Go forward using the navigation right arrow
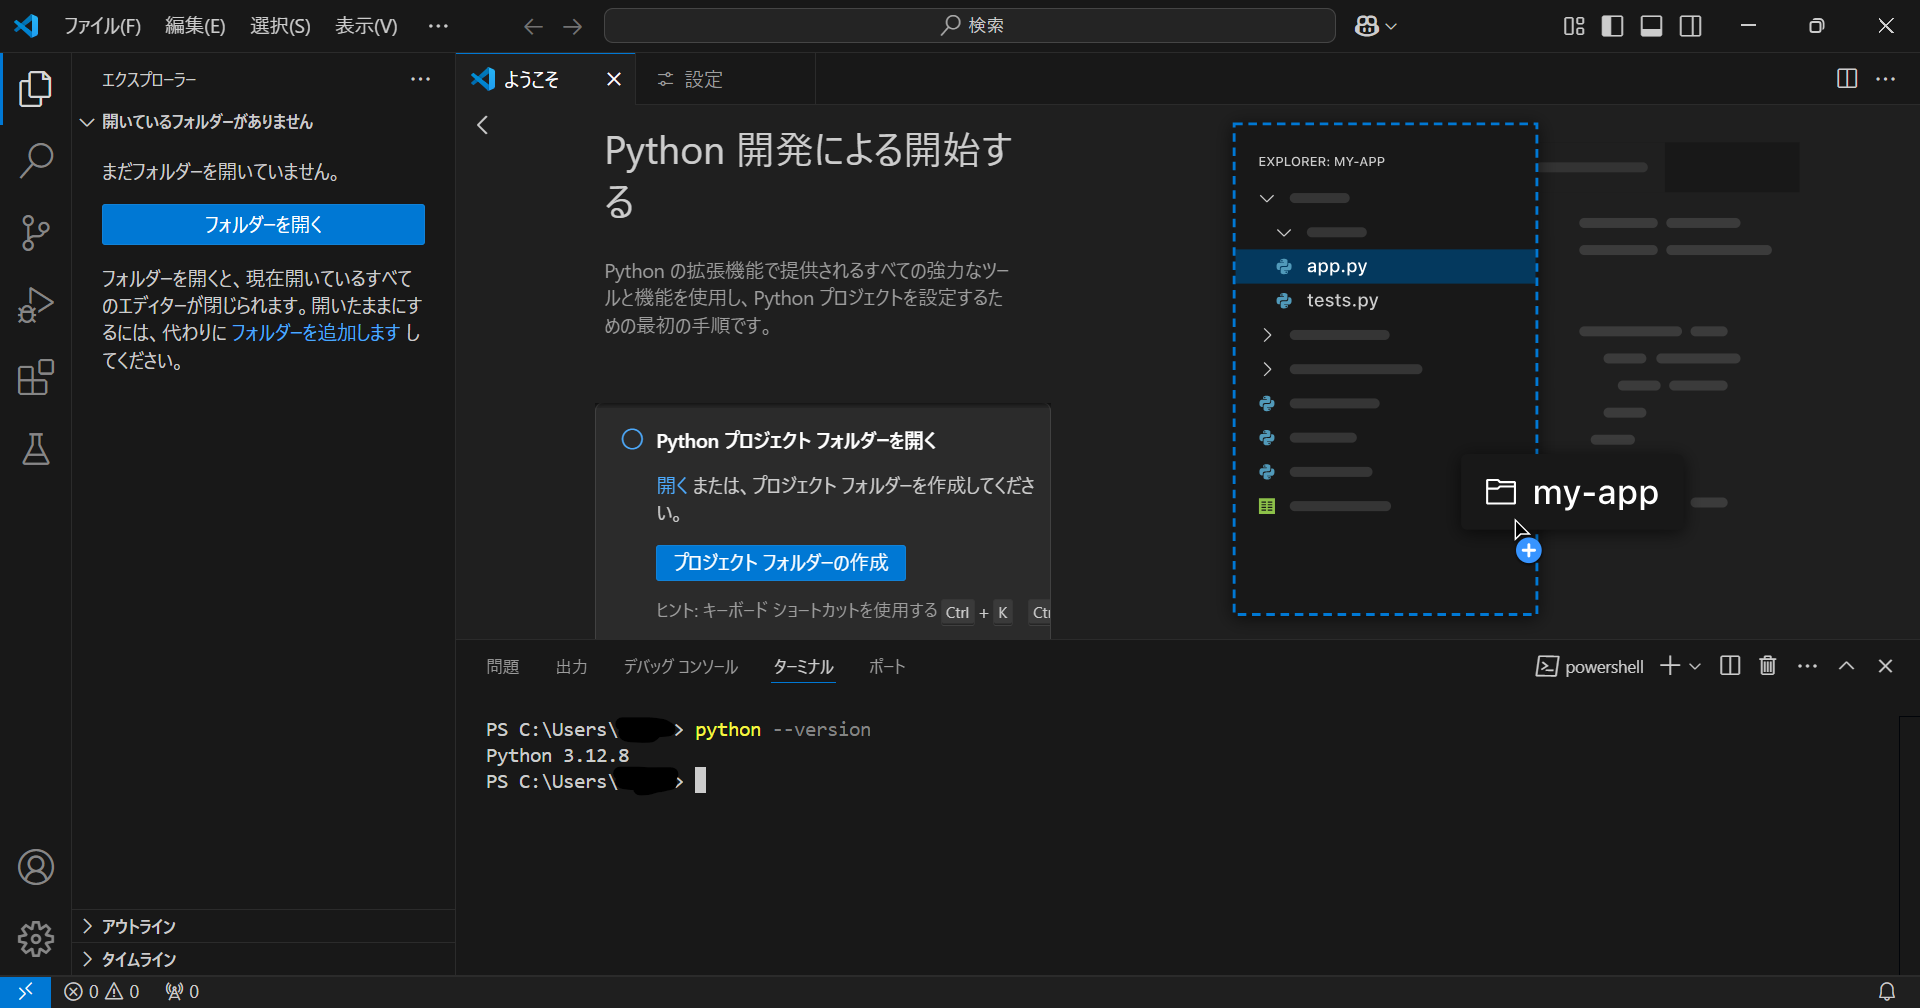 tap(572, 26)
